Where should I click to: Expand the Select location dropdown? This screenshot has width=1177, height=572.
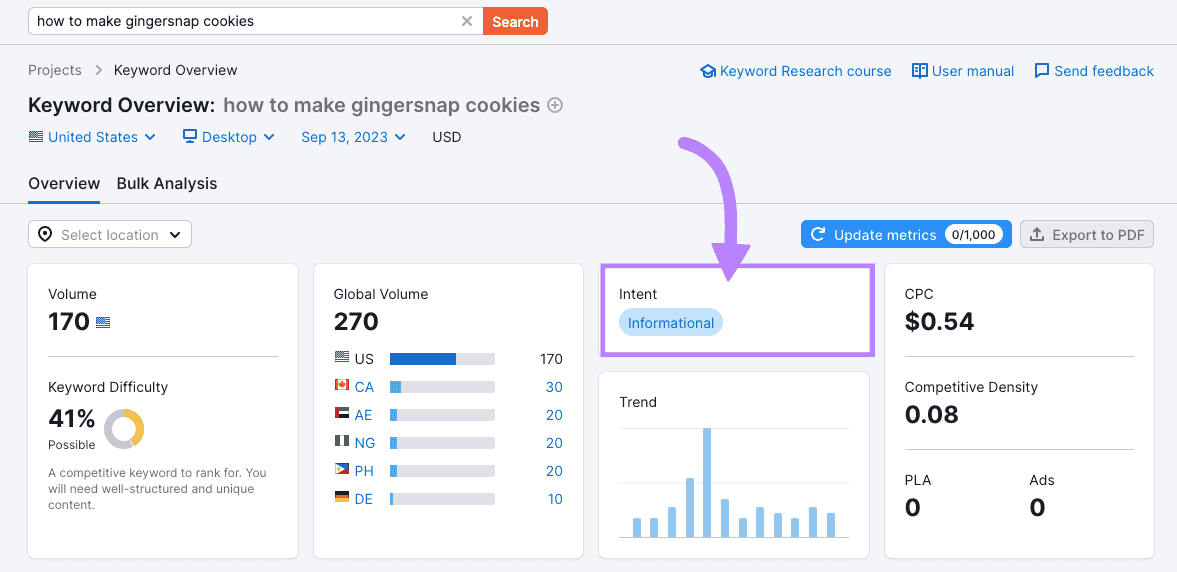tap(110, 234)
